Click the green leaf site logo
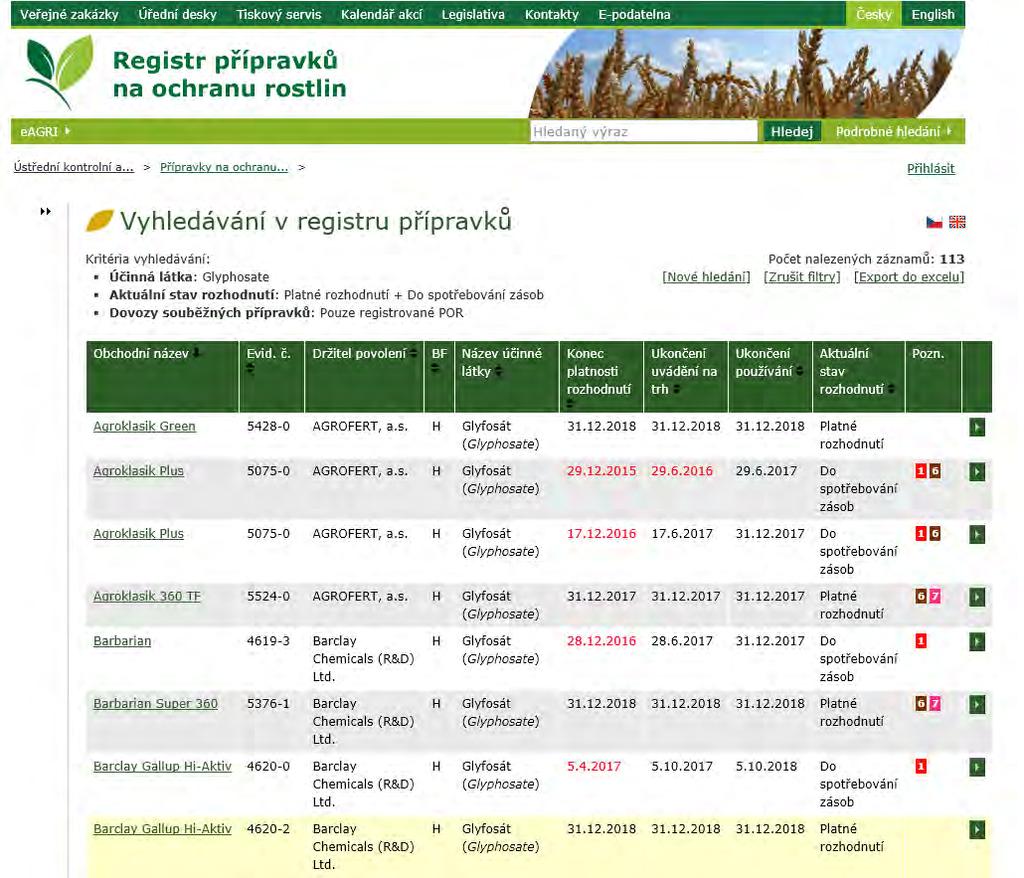The height and width of the screenshot is (878, 1024). [x=59, y=72]
